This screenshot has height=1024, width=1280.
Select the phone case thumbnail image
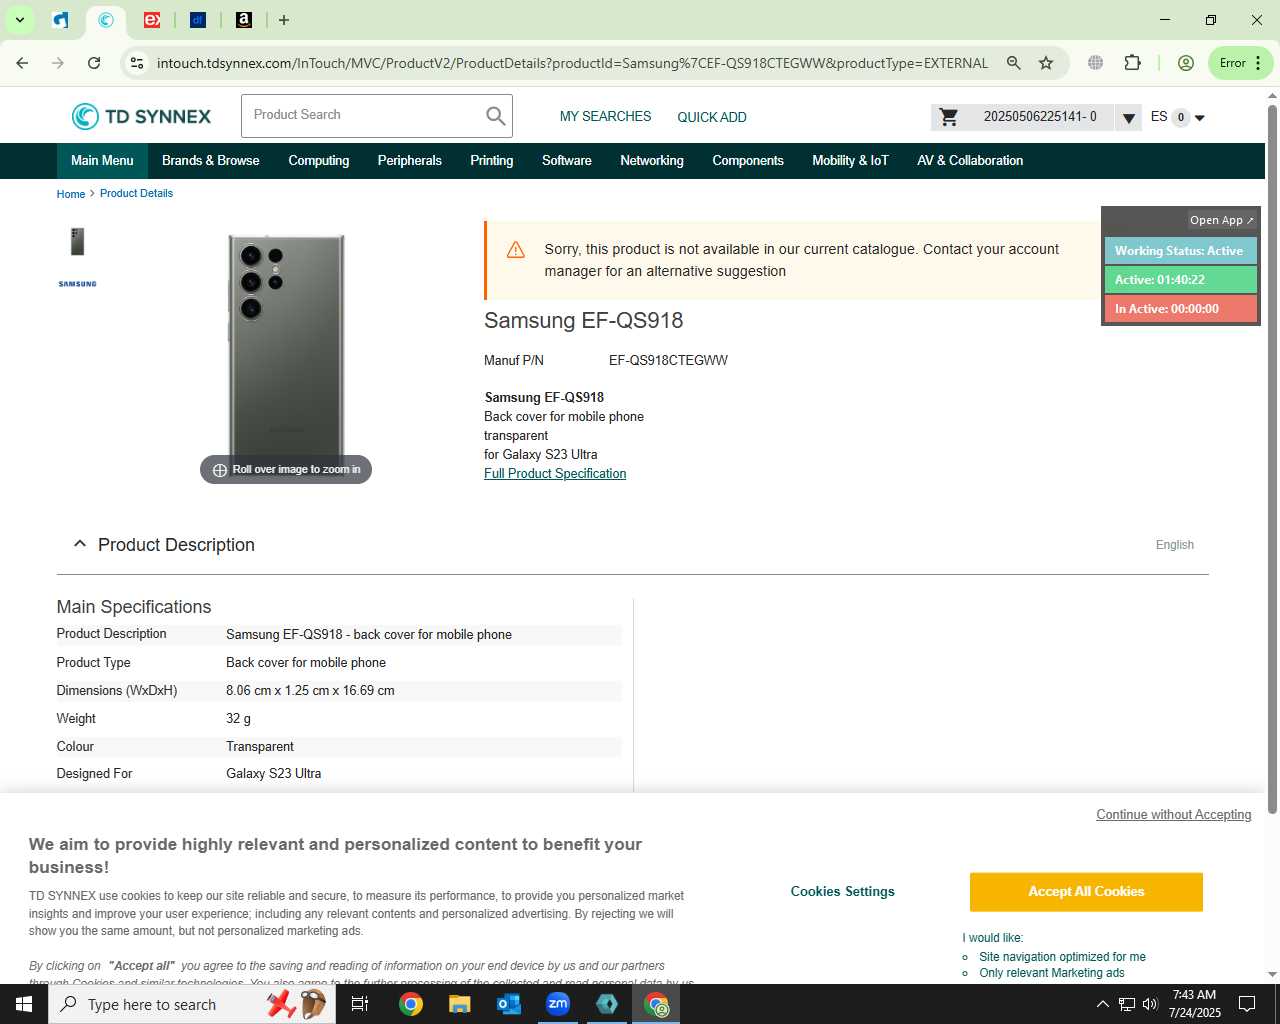(77, 241)
